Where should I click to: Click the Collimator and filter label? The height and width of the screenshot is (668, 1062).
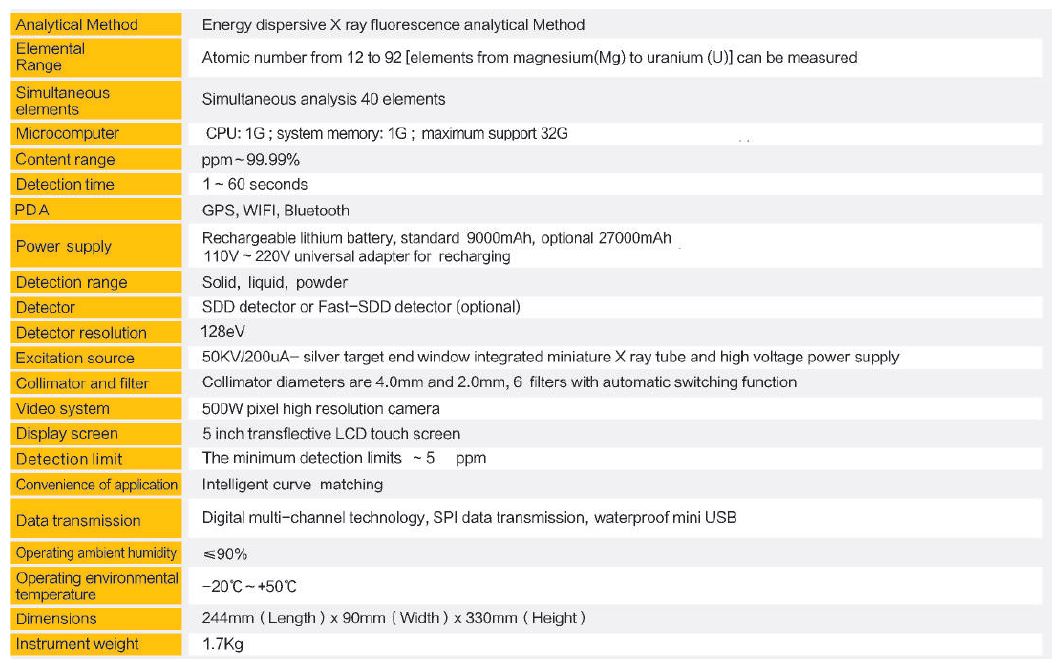[x=82, y=383]
